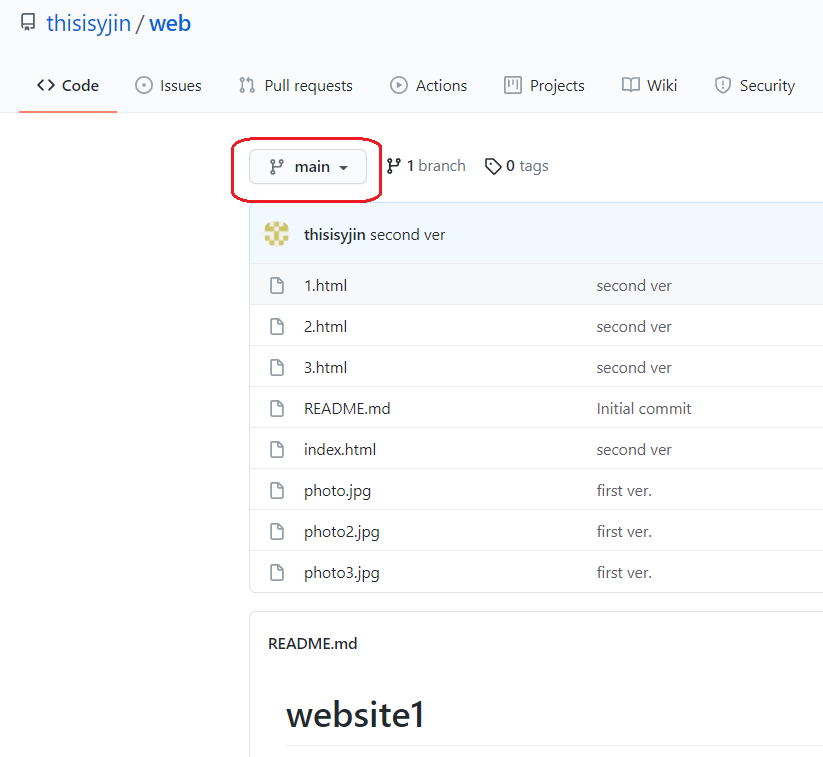Switch to the Code tab
823x757 pixels.
click(68, 85)
